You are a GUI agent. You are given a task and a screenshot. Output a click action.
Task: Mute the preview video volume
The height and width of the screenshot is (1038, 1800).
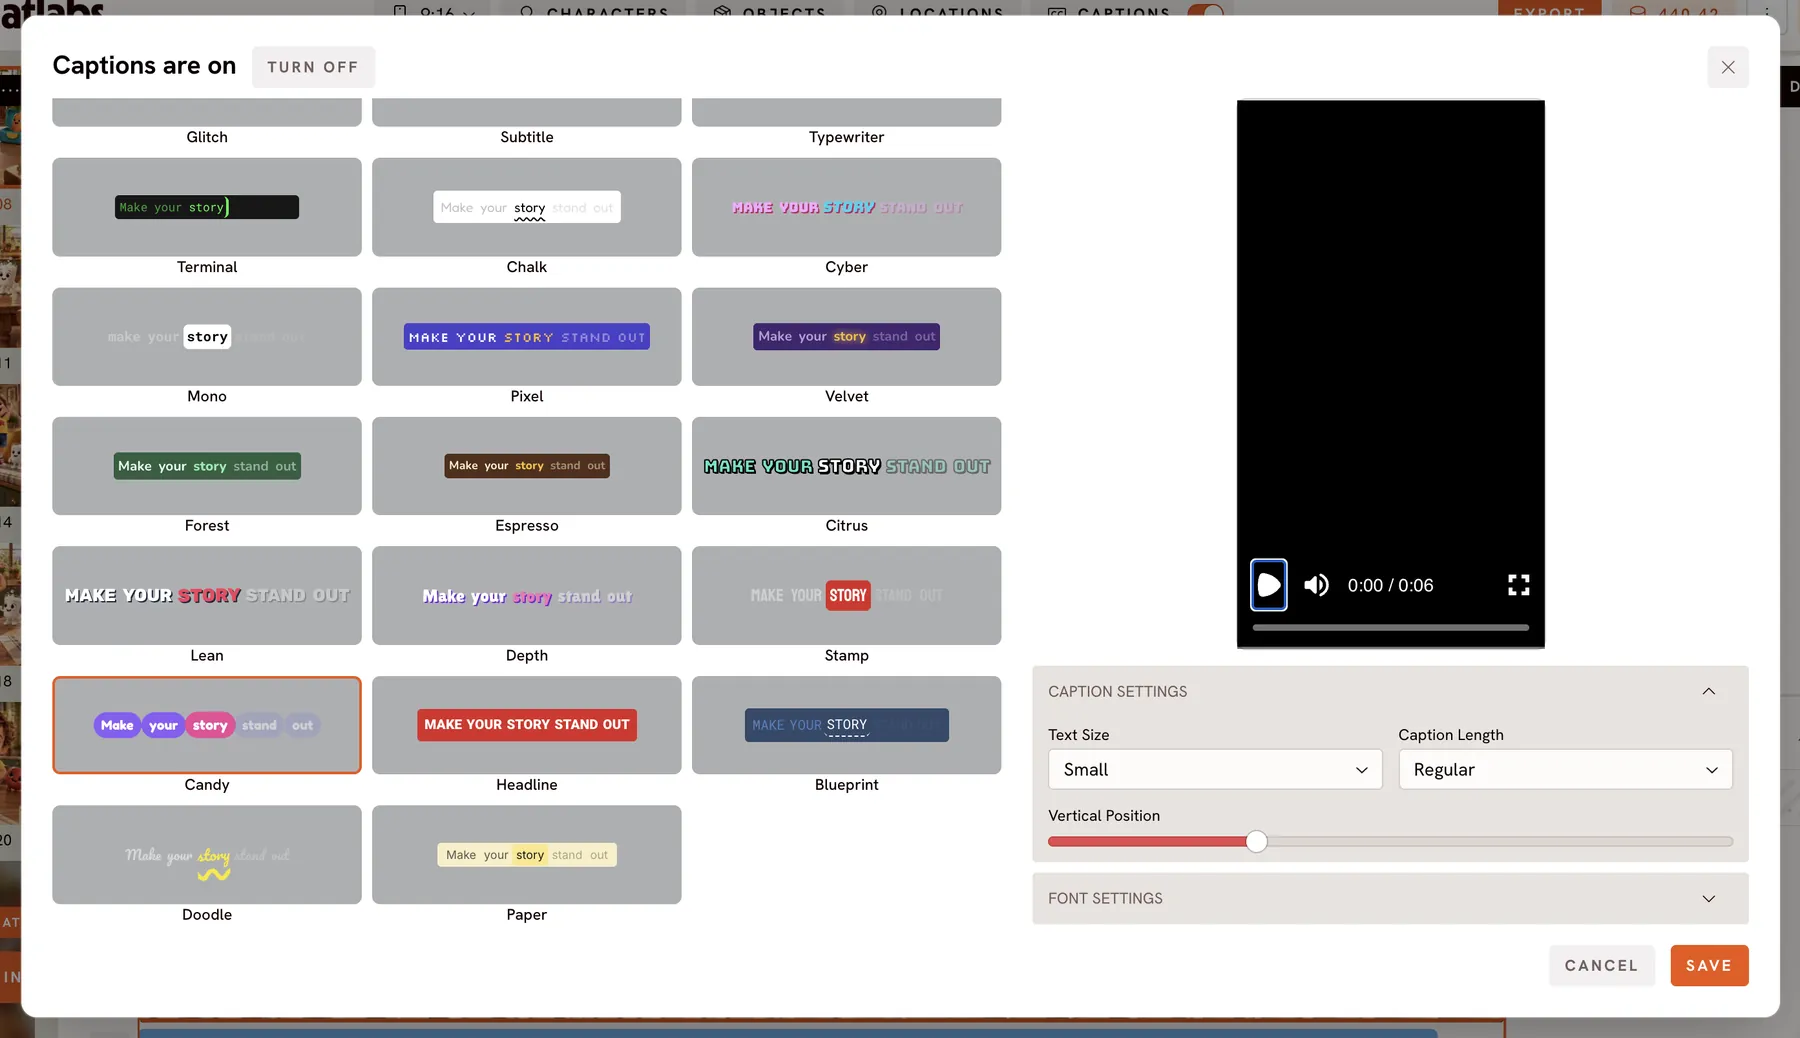point(1317,585)
